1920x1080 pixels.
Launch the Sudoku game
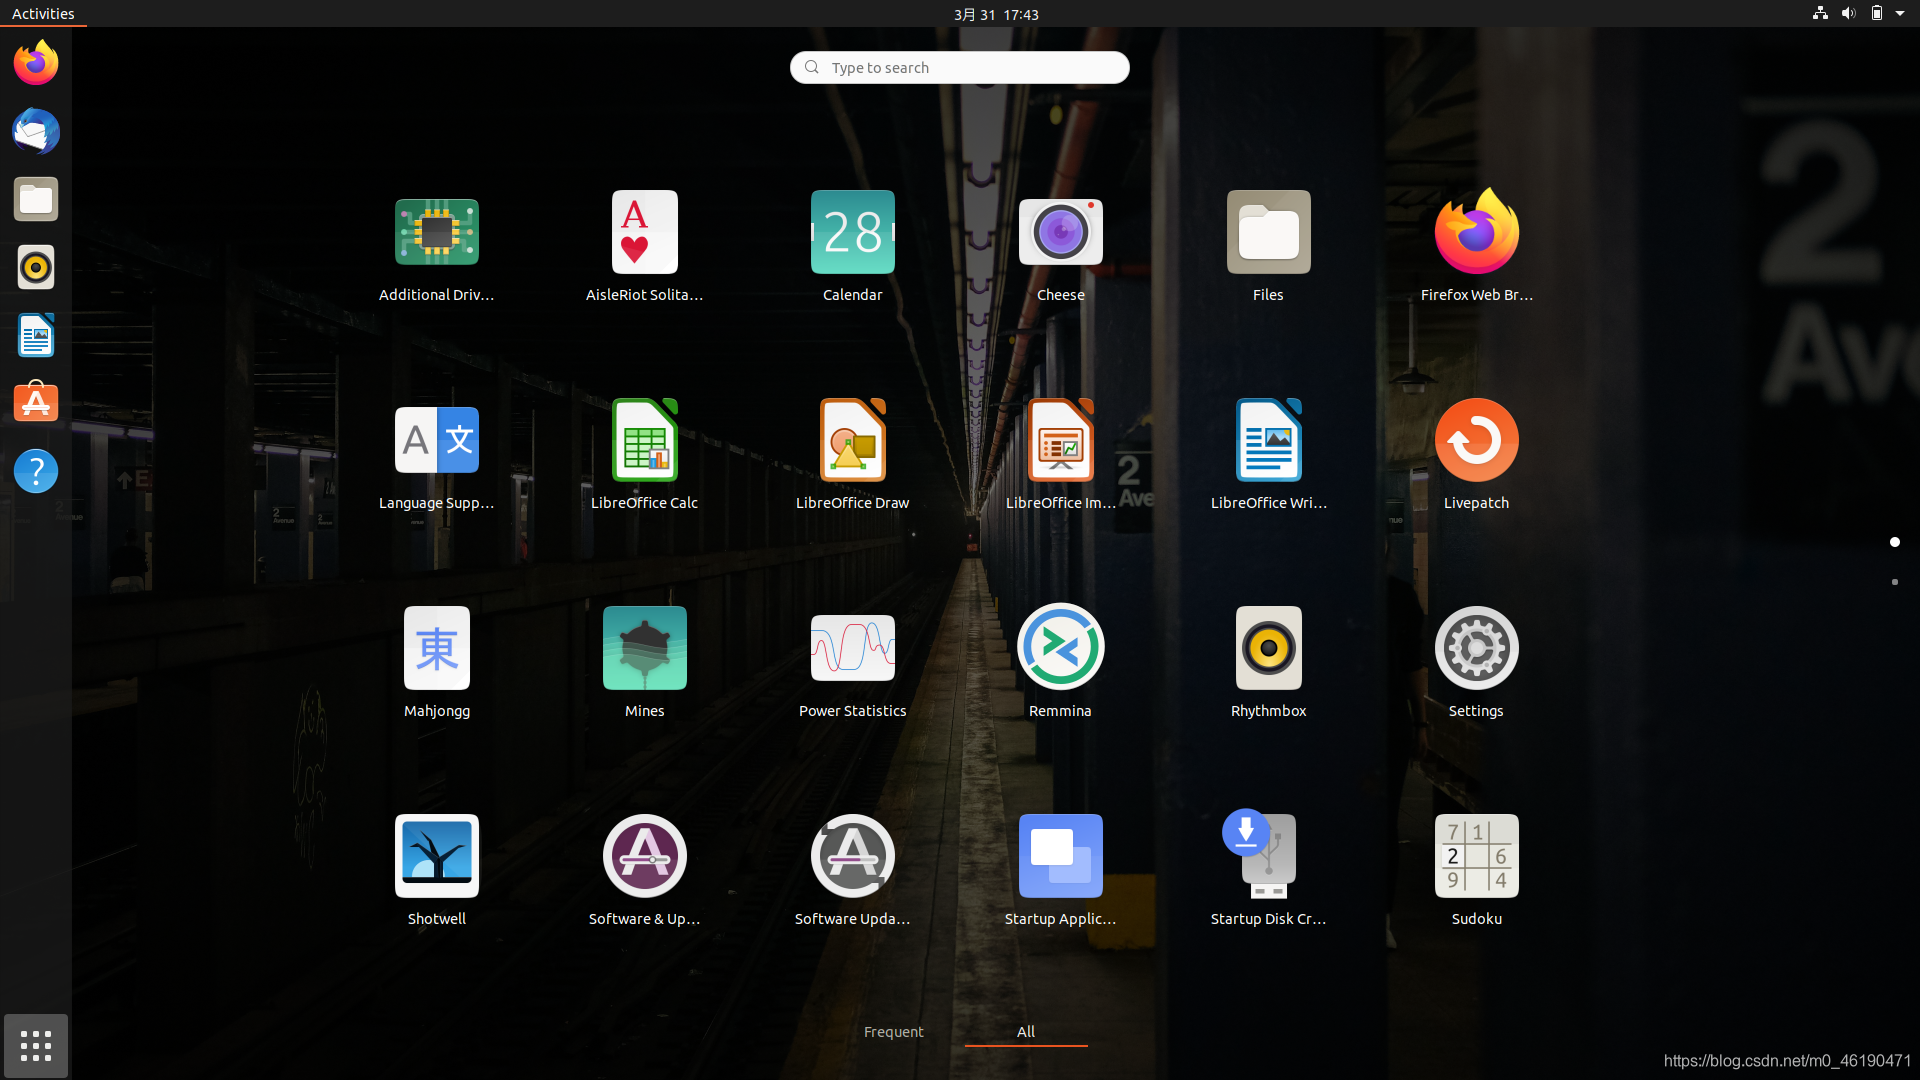[x=1476, y=856]
